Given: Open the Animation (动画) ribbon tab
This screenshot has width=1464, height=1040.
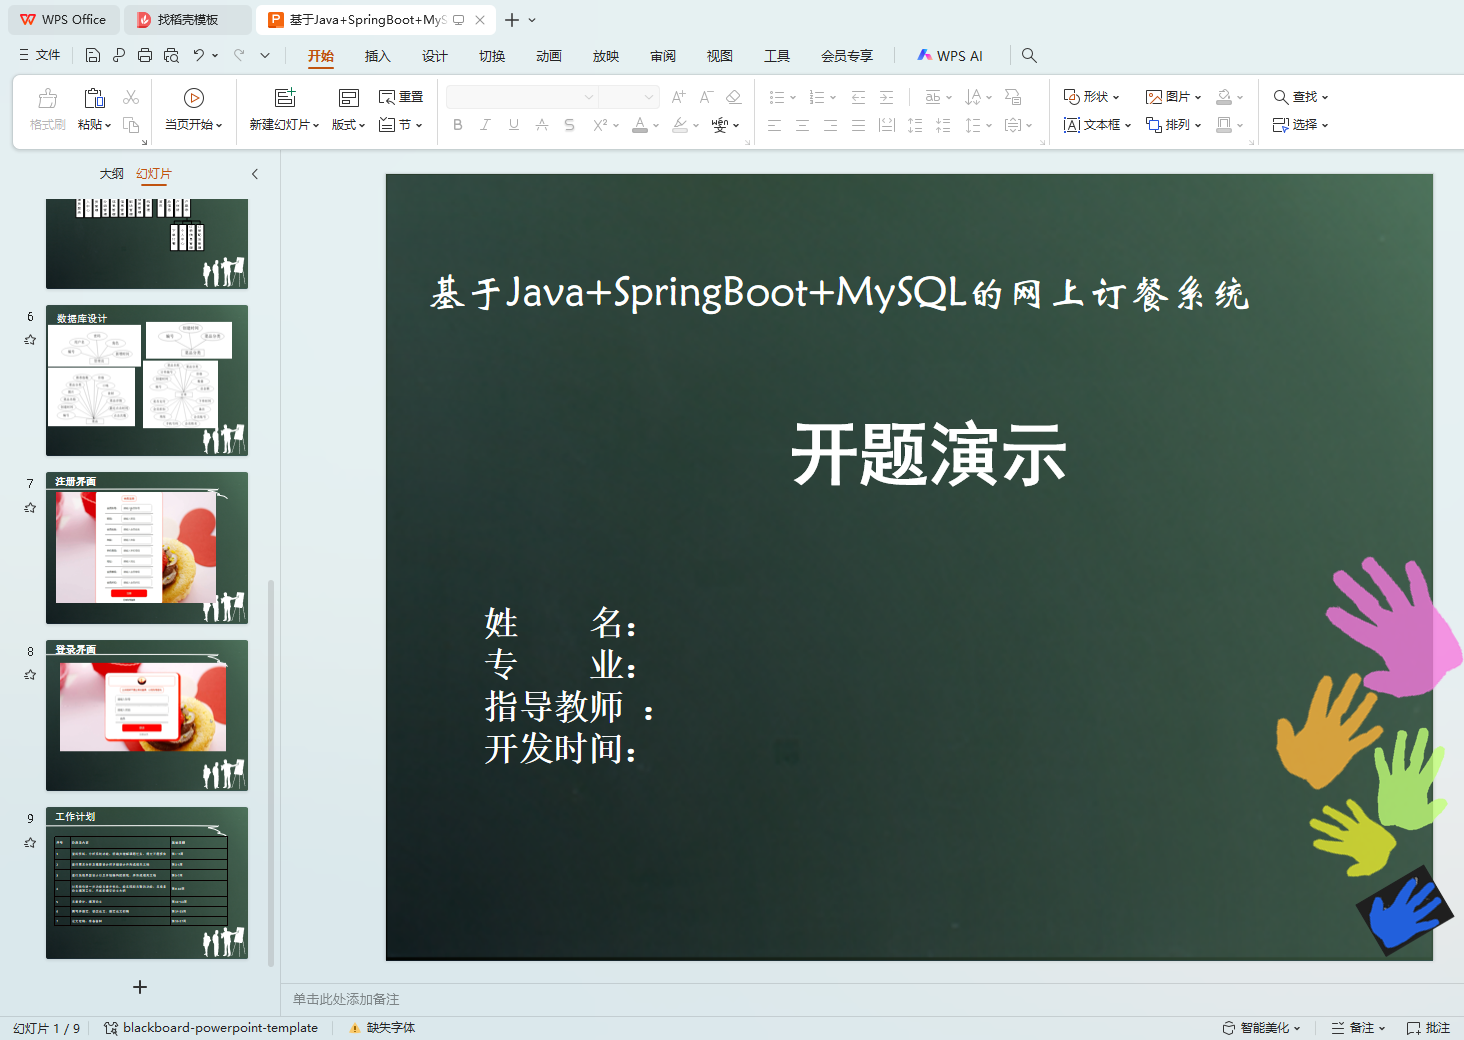Looking at the screenshot, I should click(x=549, y=56).
